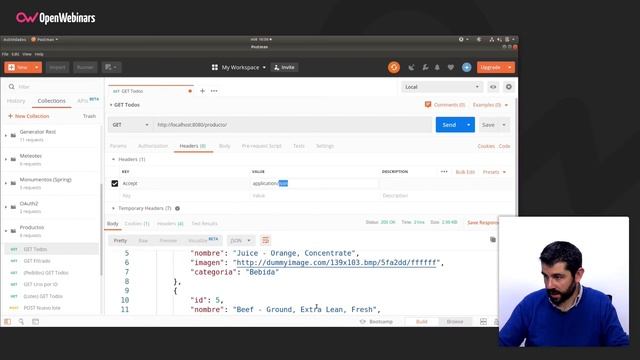This screenshot has width=640, height=360.
Task: Click the heart icon in header
Action: click(451, 67)
